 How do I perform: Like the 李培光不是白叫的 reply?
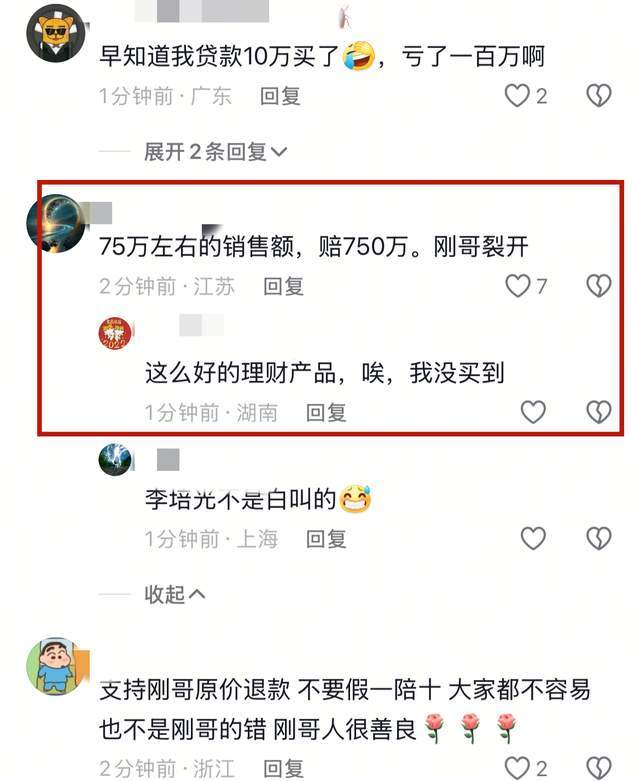[x=533, y=538]
